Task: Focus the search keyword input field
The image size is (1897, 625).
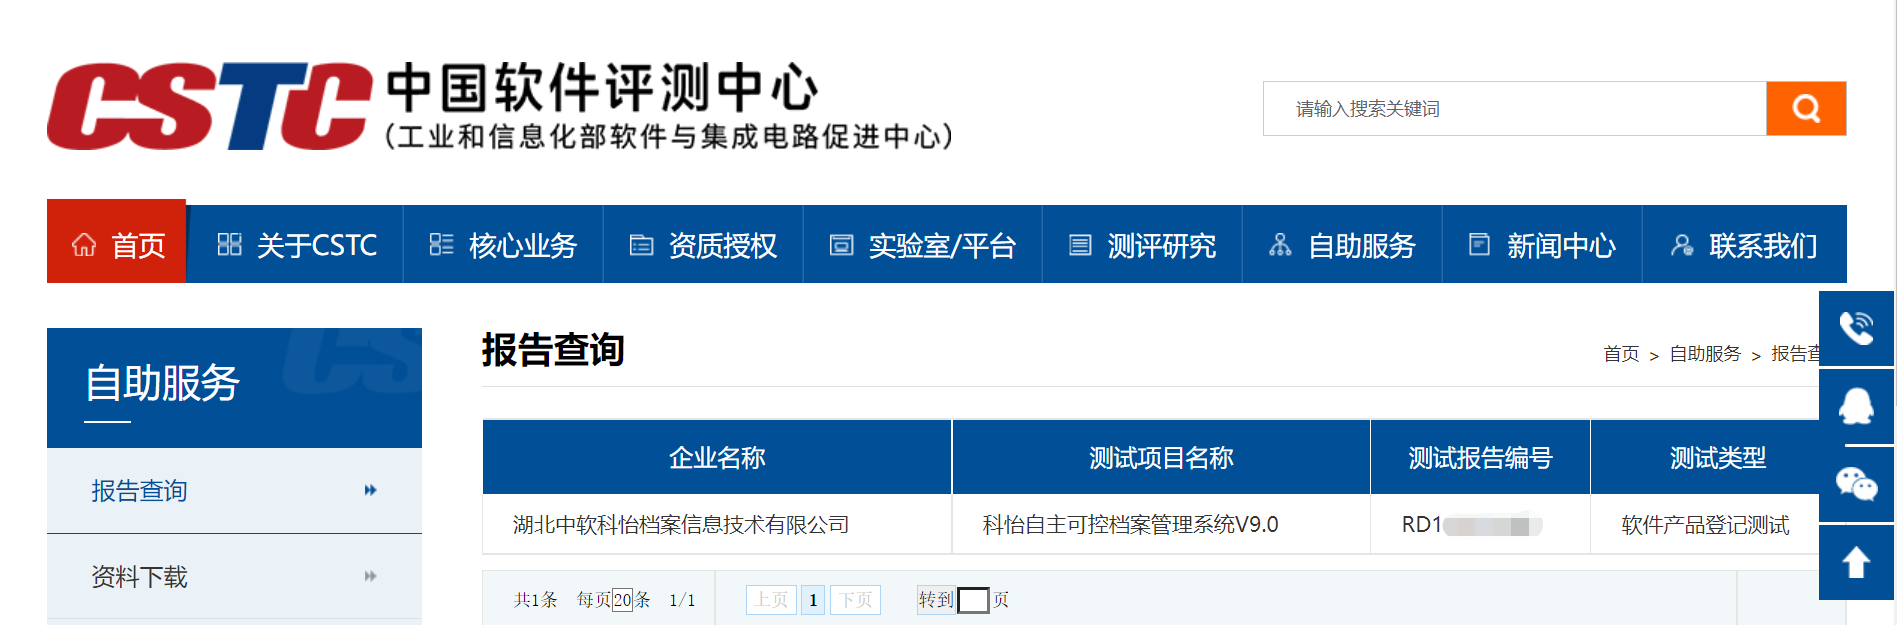Action: click(1515, 108)
